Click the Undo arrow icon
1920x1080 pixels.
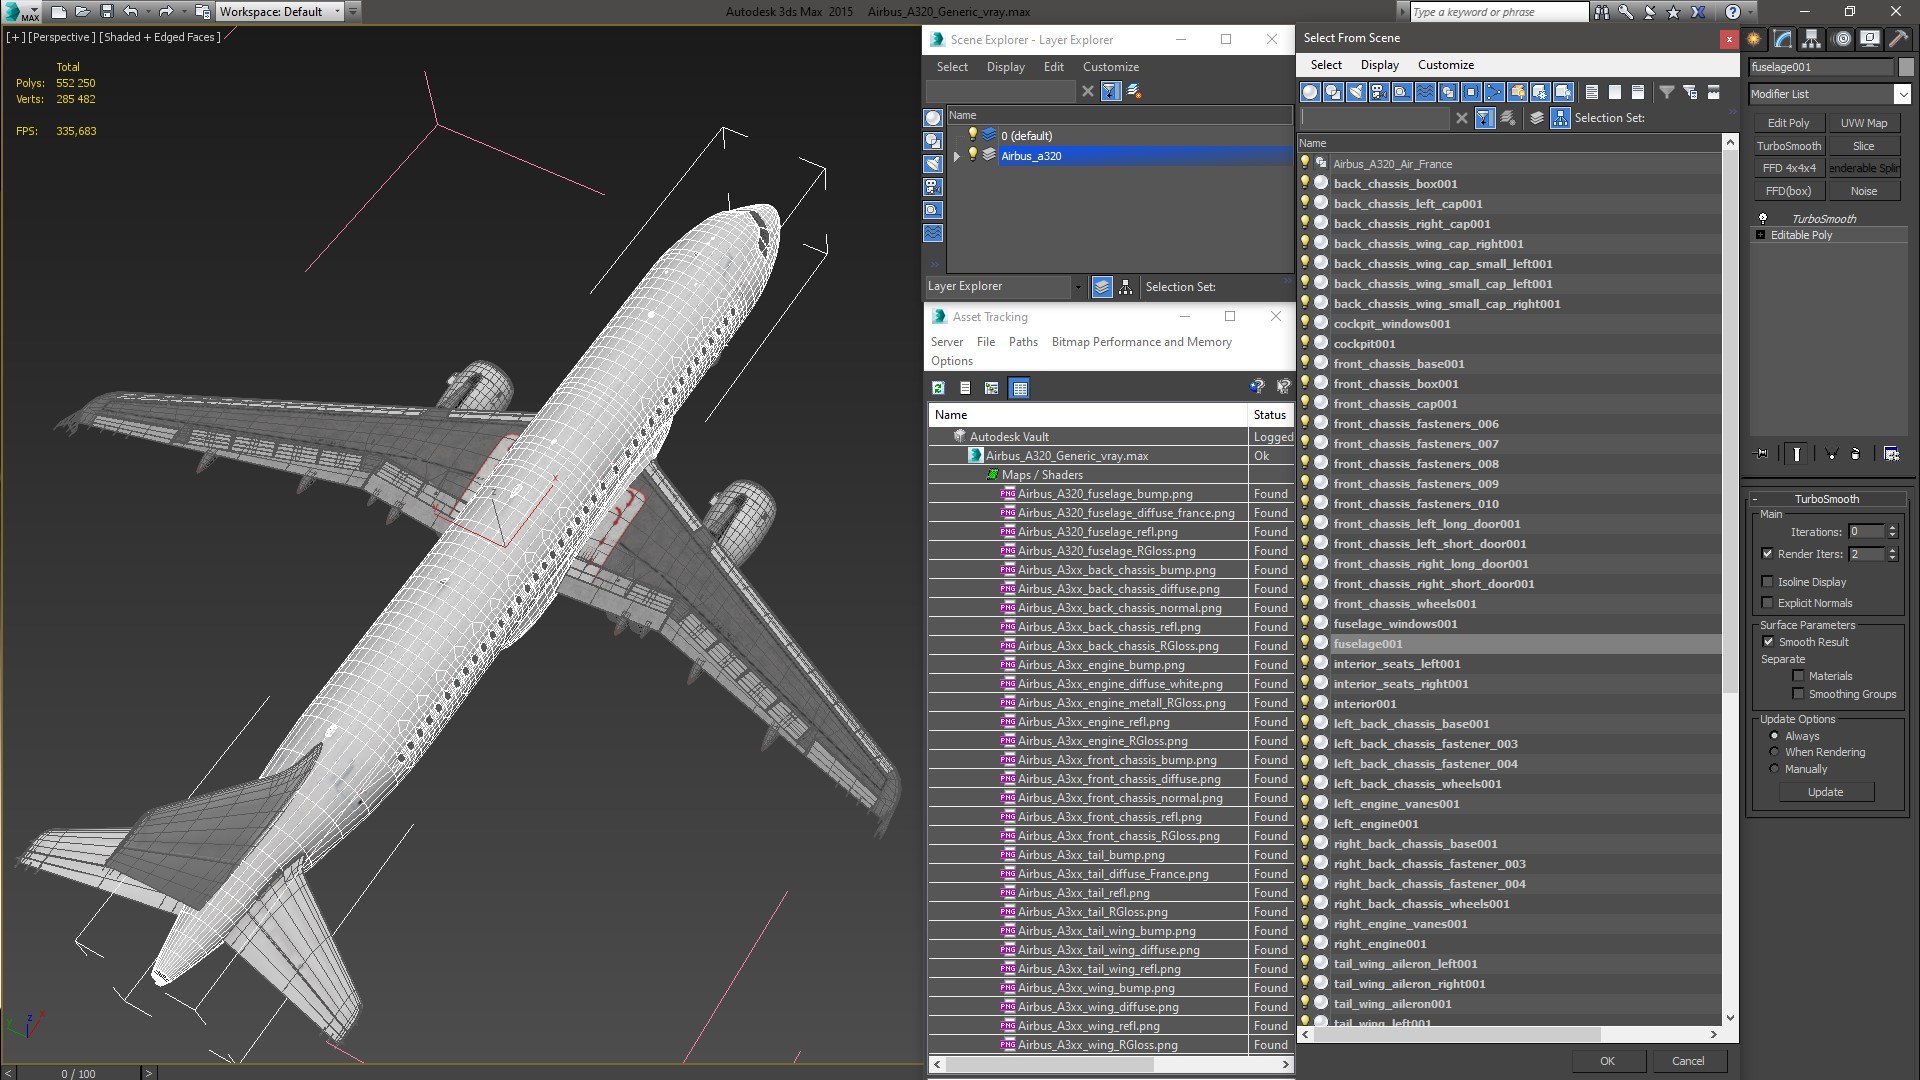(x=130, y=12)
